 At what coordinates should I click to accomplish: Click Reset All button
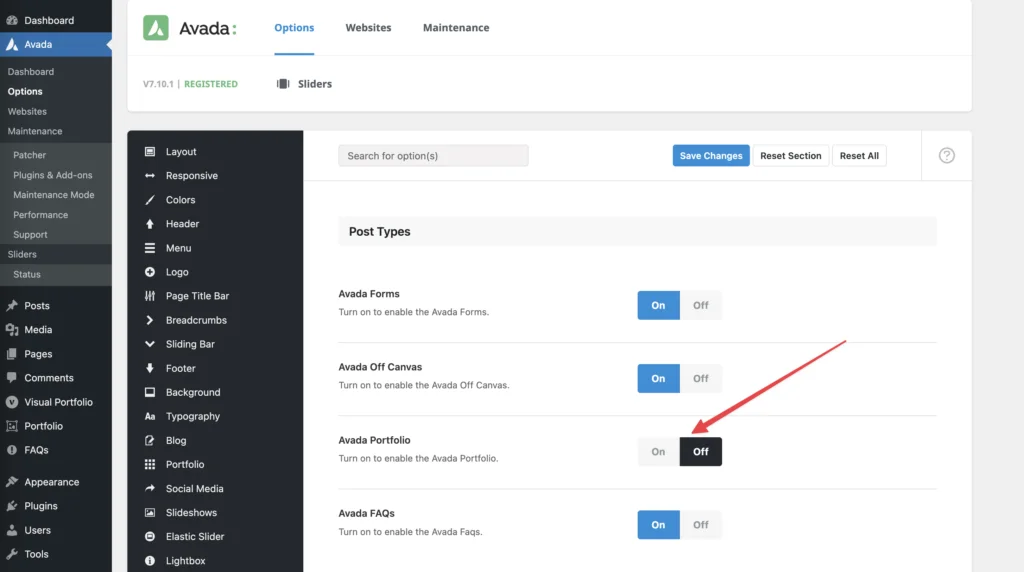click(859, 155)
